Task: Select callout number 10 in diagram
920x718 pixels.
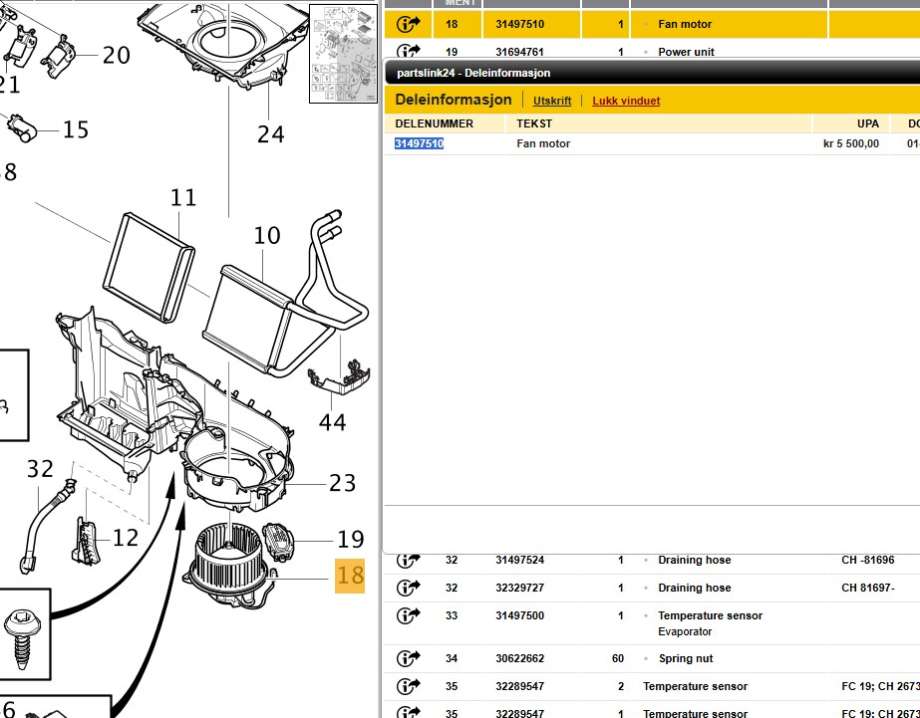Action: (267, 236)
